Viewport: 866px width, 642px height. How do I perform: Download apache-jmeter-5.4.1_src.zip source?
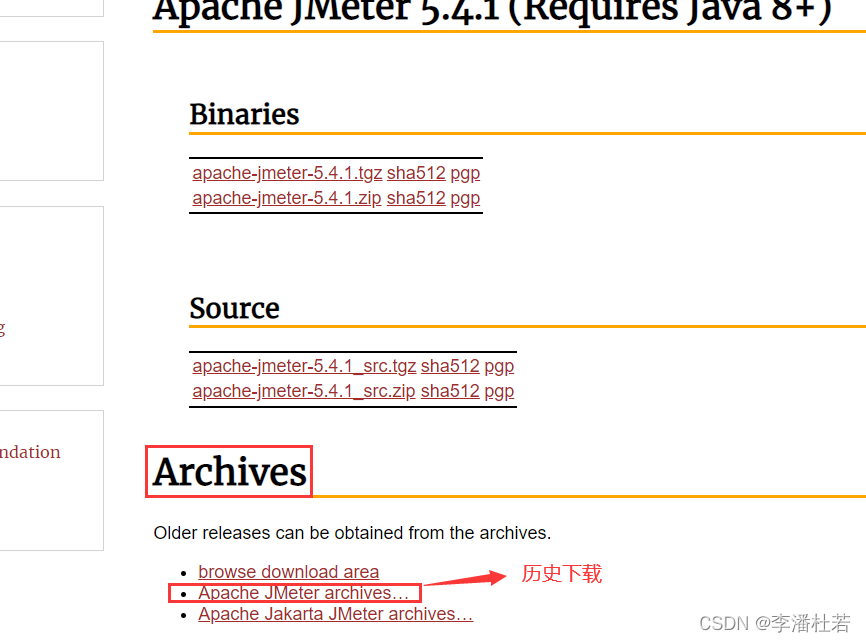click(x=304, y=391)
